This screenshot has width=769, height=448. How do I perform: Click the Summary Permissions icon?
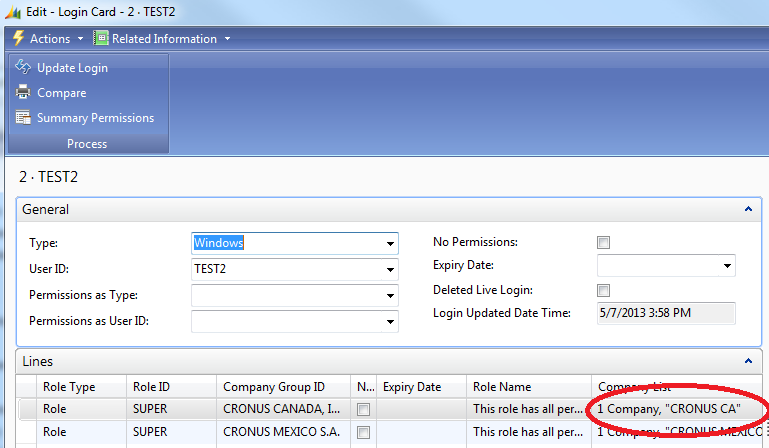coord(23,118)
